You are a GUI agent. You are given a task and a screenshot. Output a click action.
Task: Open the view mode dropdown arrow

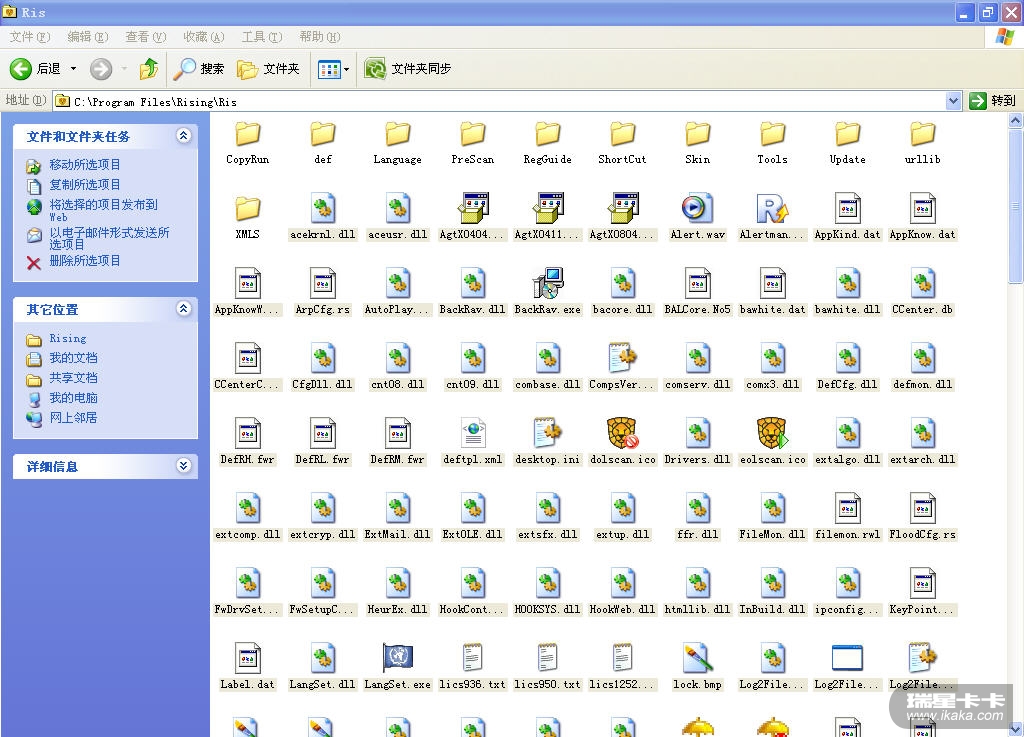[x=347, y=69]
